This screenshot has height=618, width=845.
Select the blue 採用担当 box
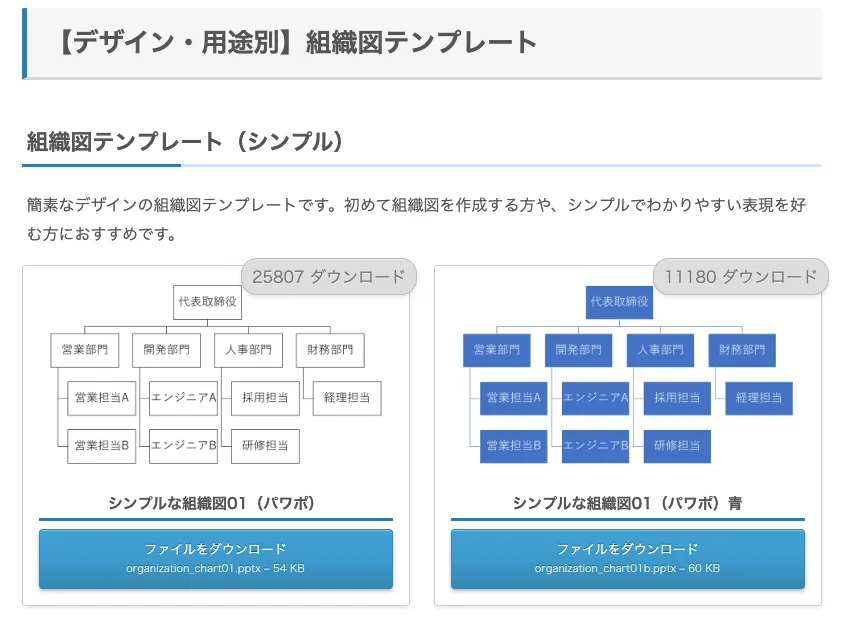coord(676,398)
